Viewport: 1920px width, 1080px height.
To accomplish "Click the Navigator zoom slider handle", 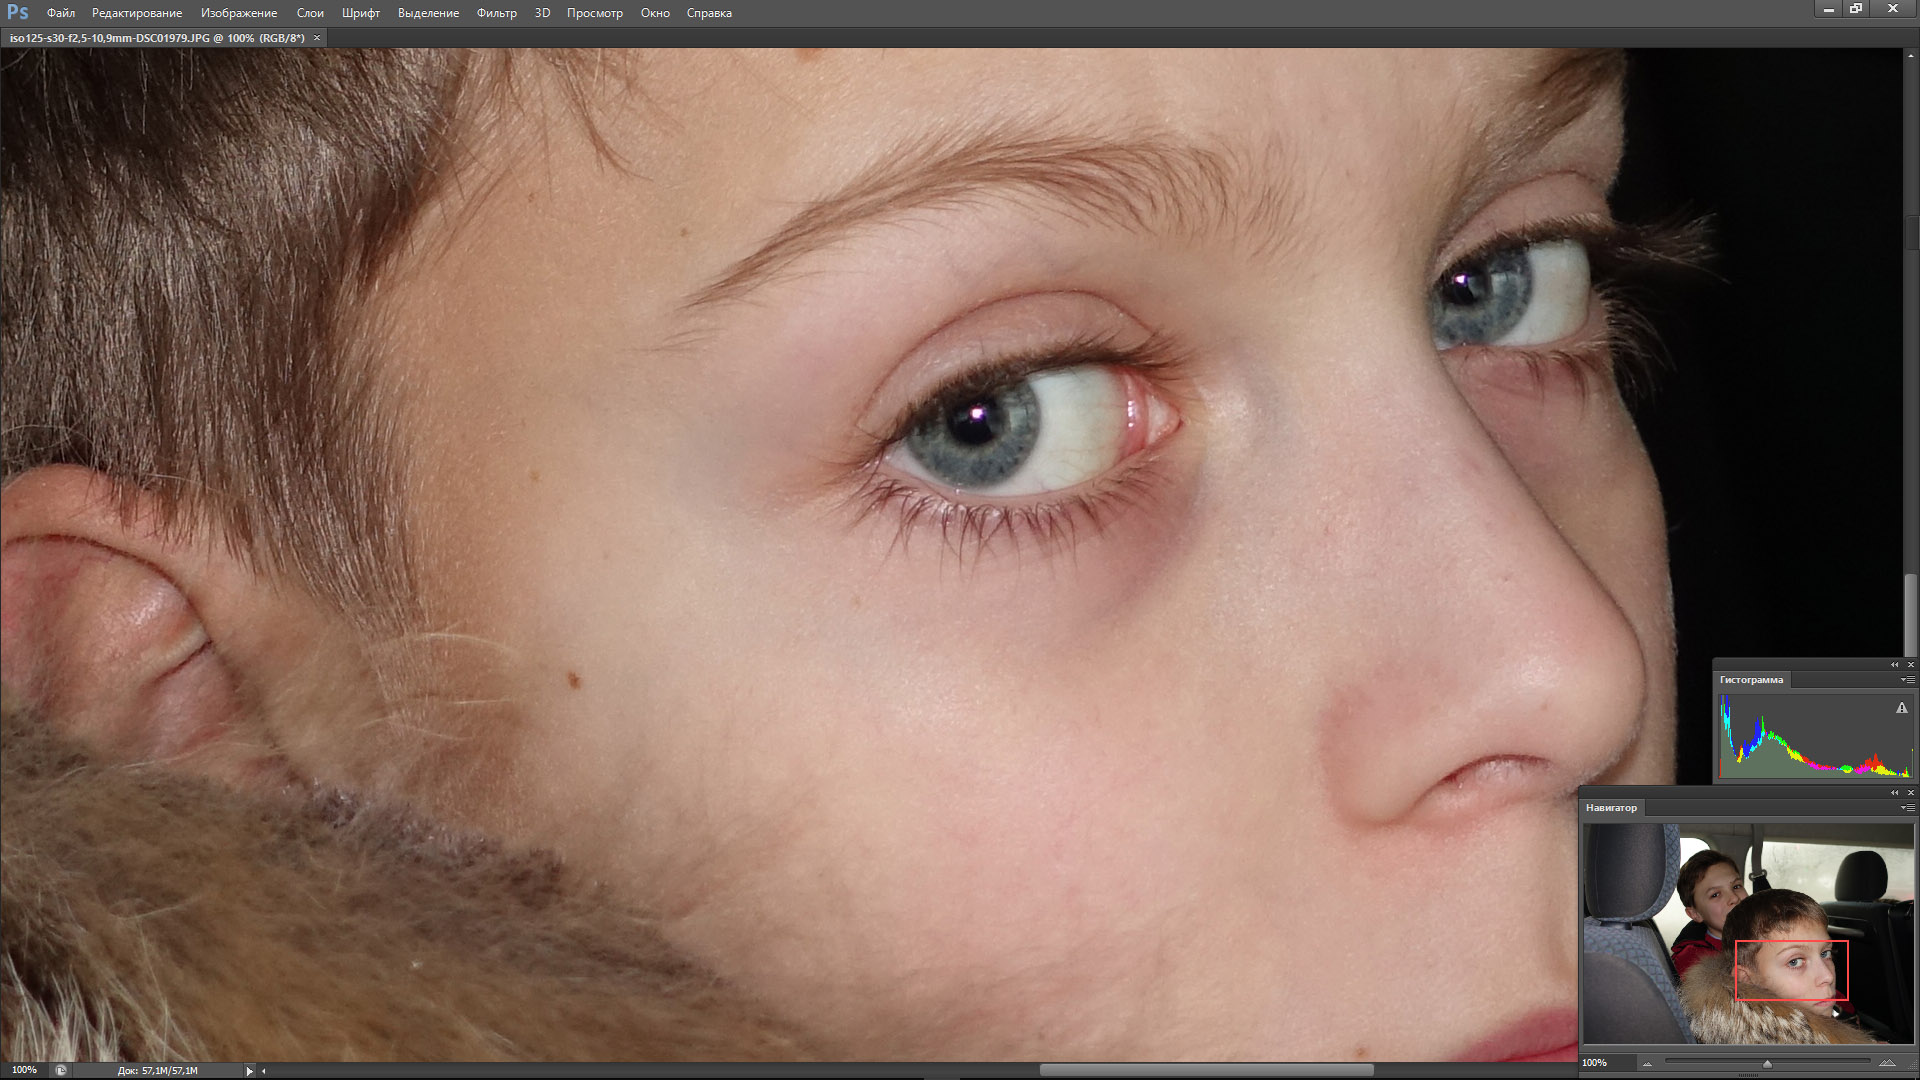I will (x=1767, y=1064).
